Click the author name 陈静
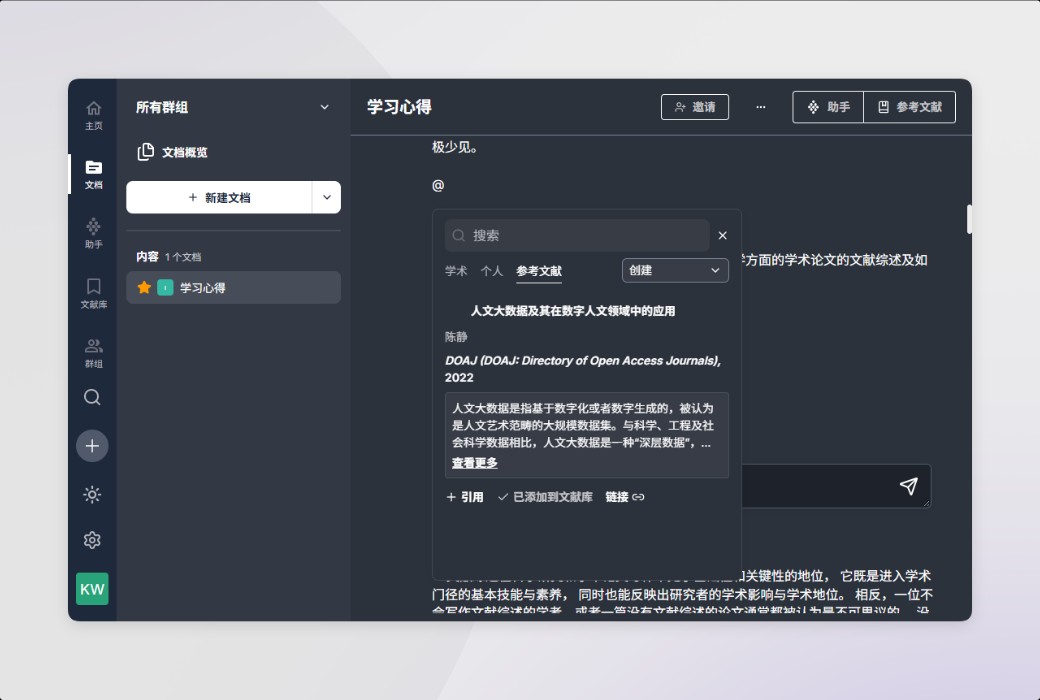The width and height of the screenshot is (1040, 700). (x=456, y=337)
